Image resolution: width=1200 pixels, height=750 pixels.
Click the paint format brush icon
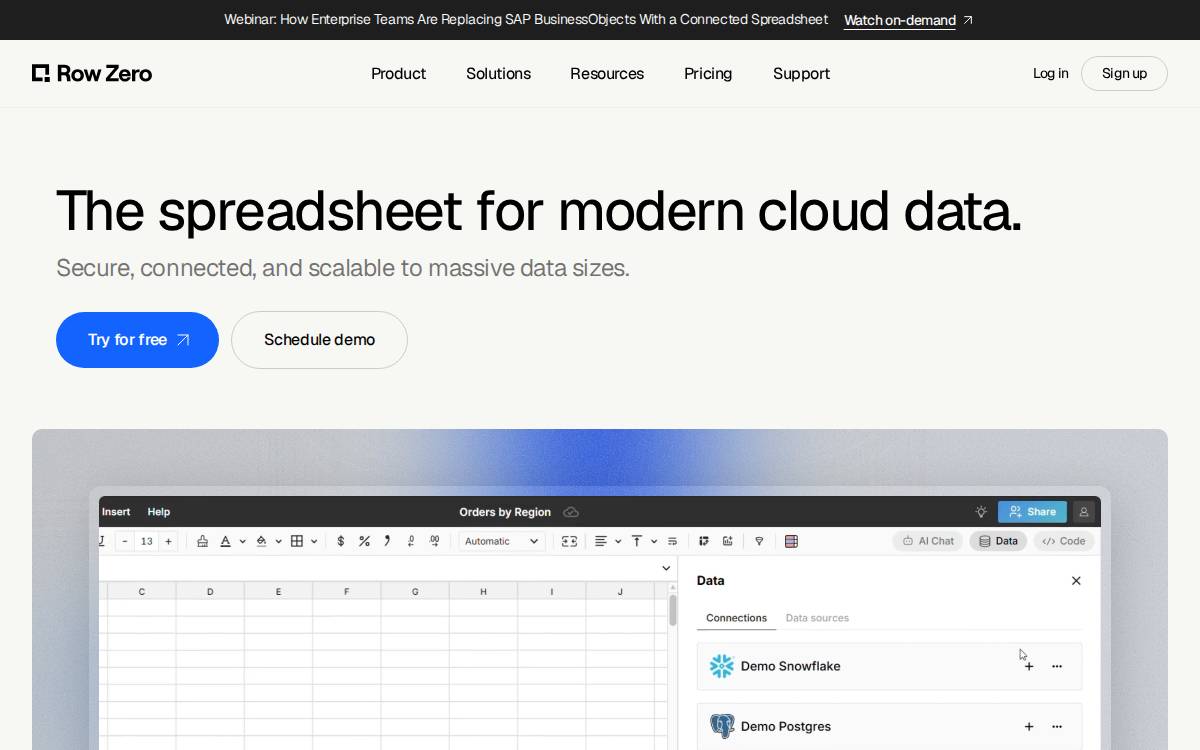(203, 541)
